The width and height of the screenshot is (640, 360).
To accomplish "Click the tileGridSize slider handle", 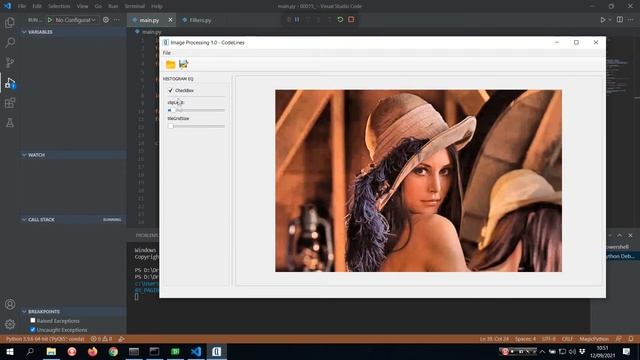I will [x=171, y=126].
